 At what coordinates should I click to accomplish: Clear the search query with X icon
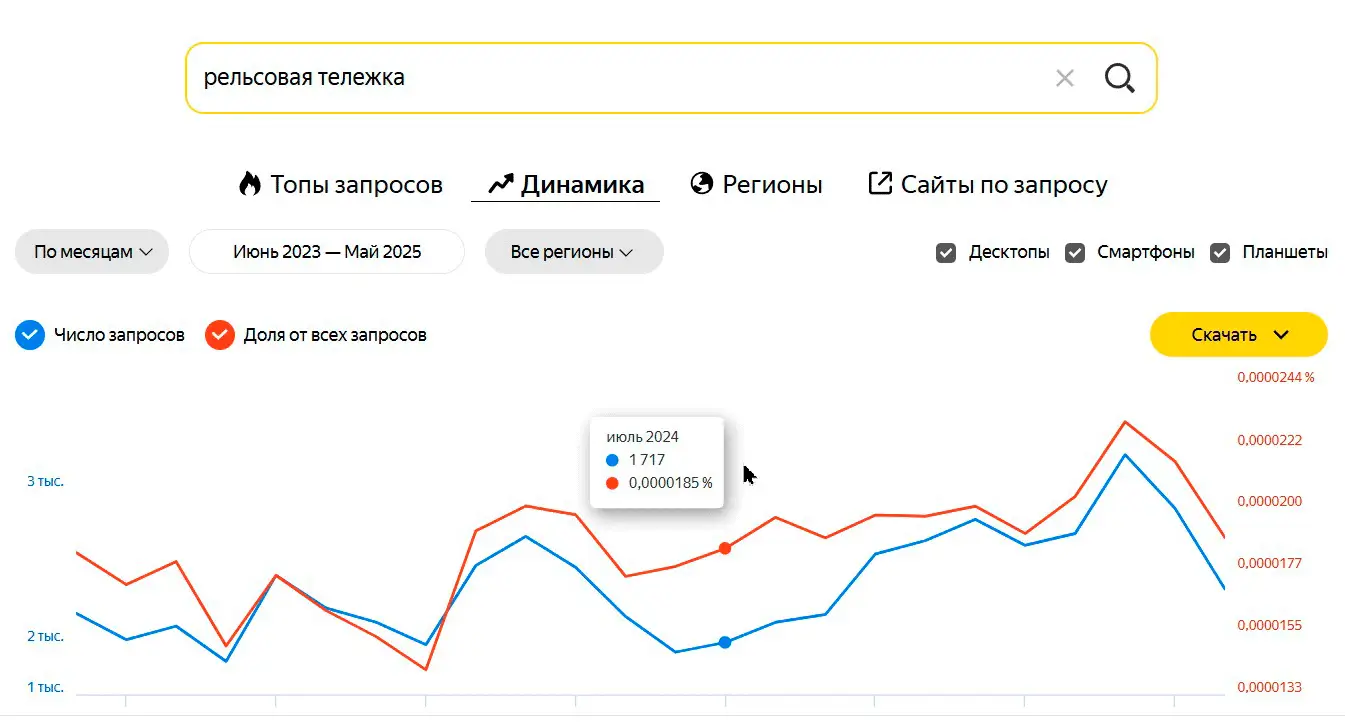1065,78
